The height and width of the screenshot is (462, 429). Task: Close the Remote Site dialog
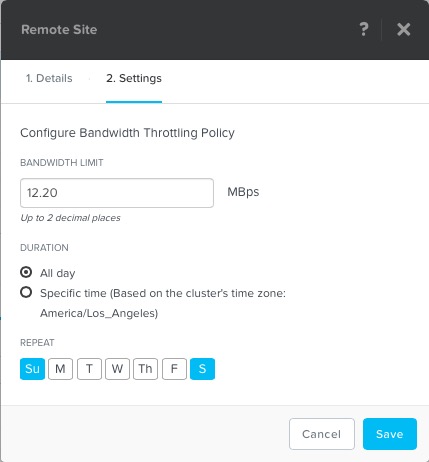point(404,30)
